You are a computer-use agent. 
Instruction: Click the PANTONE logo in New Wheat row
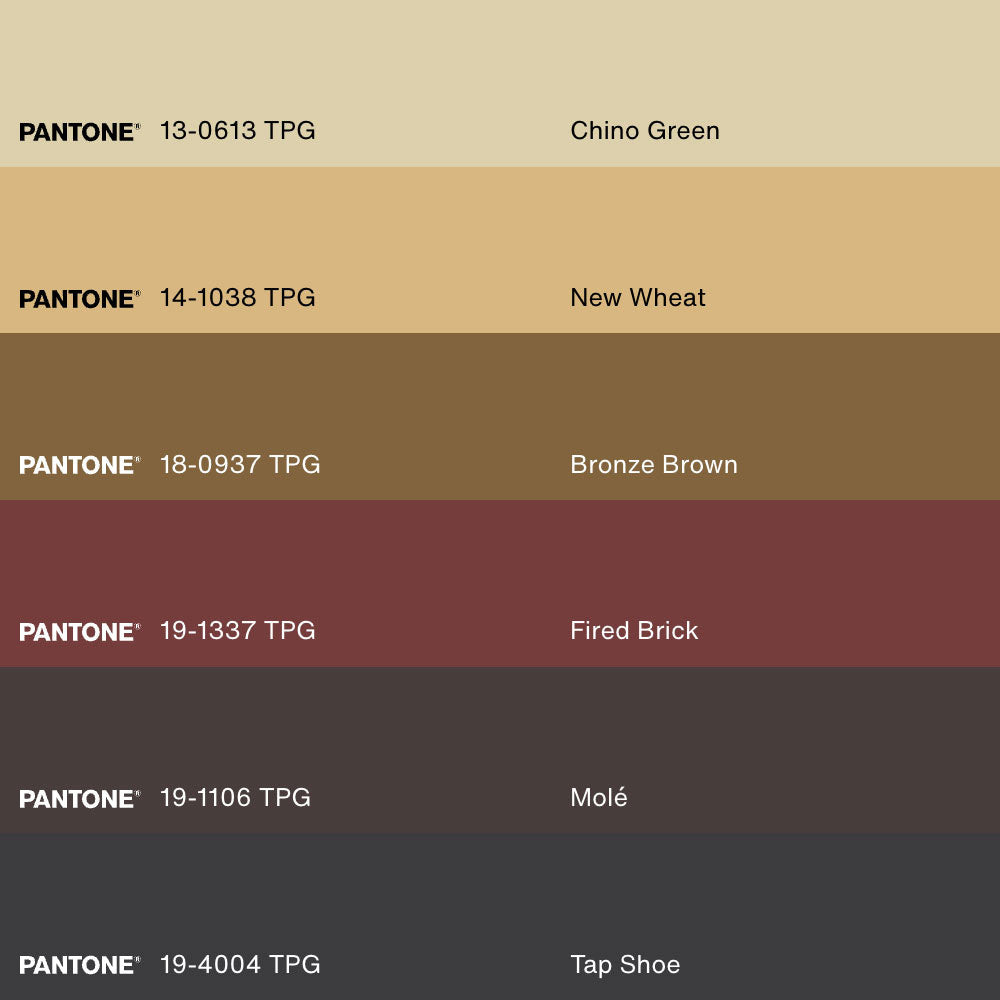tap(79, 299)
